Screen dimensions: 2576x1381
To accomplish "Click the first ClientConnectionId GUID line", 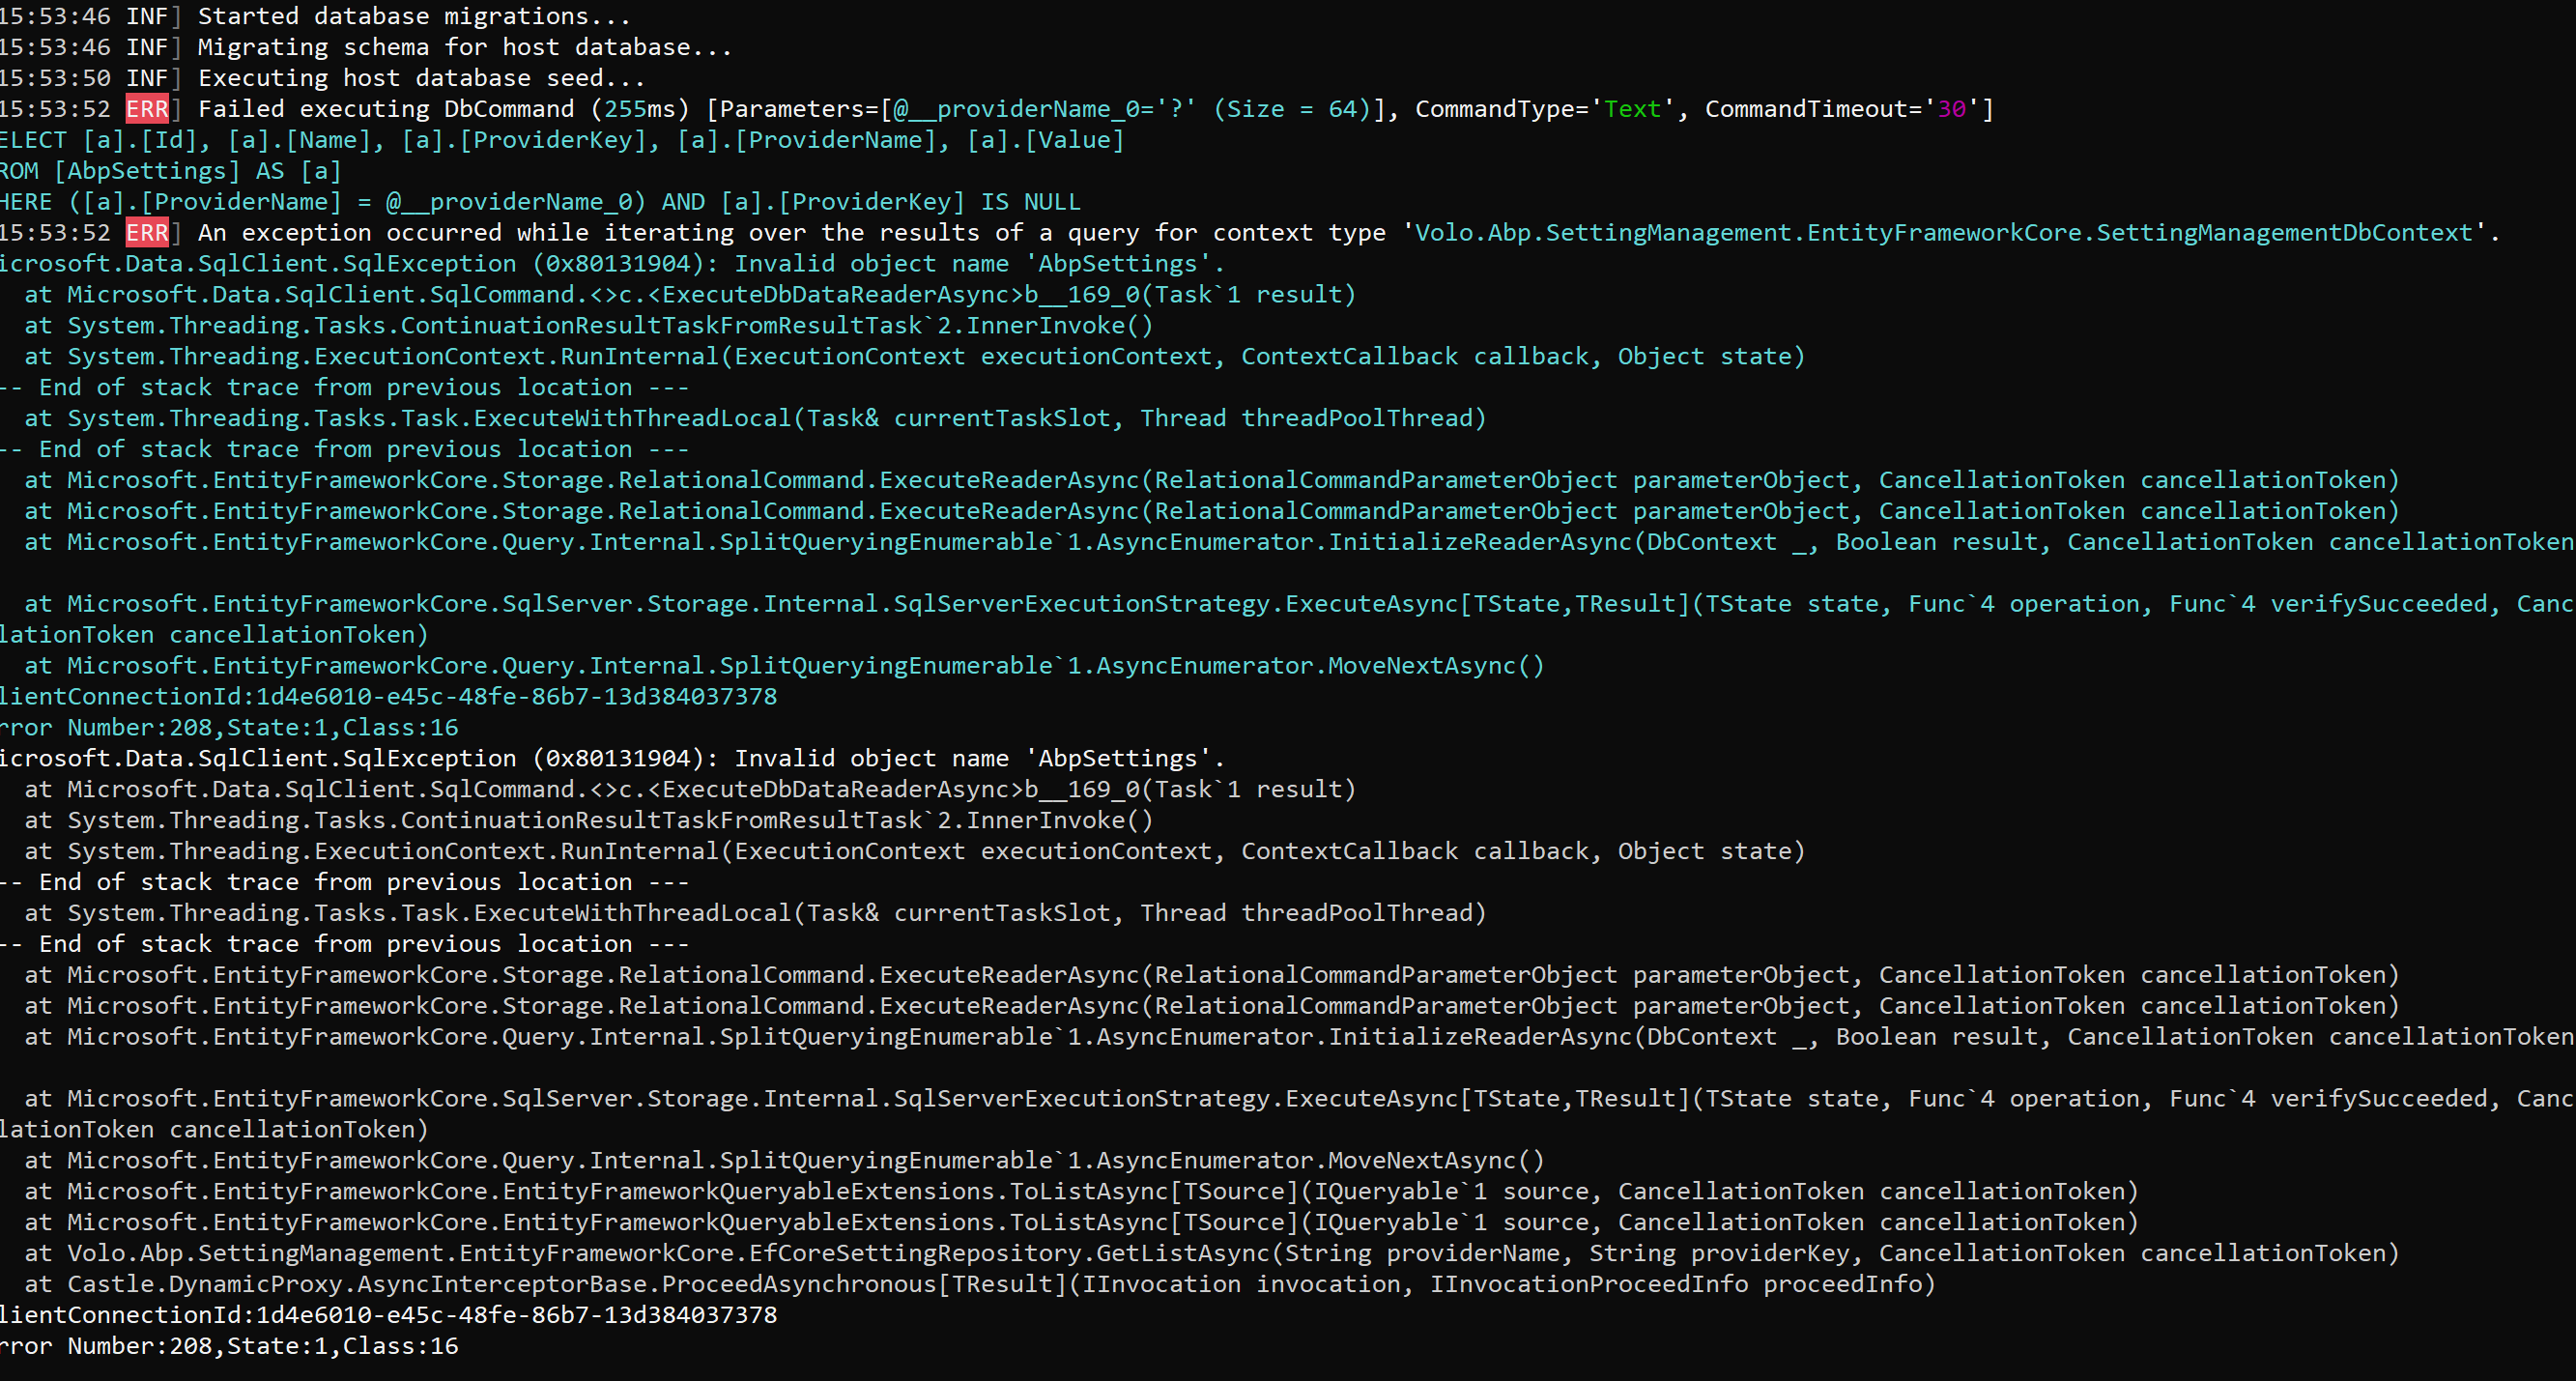I will [x=388, y=696].
